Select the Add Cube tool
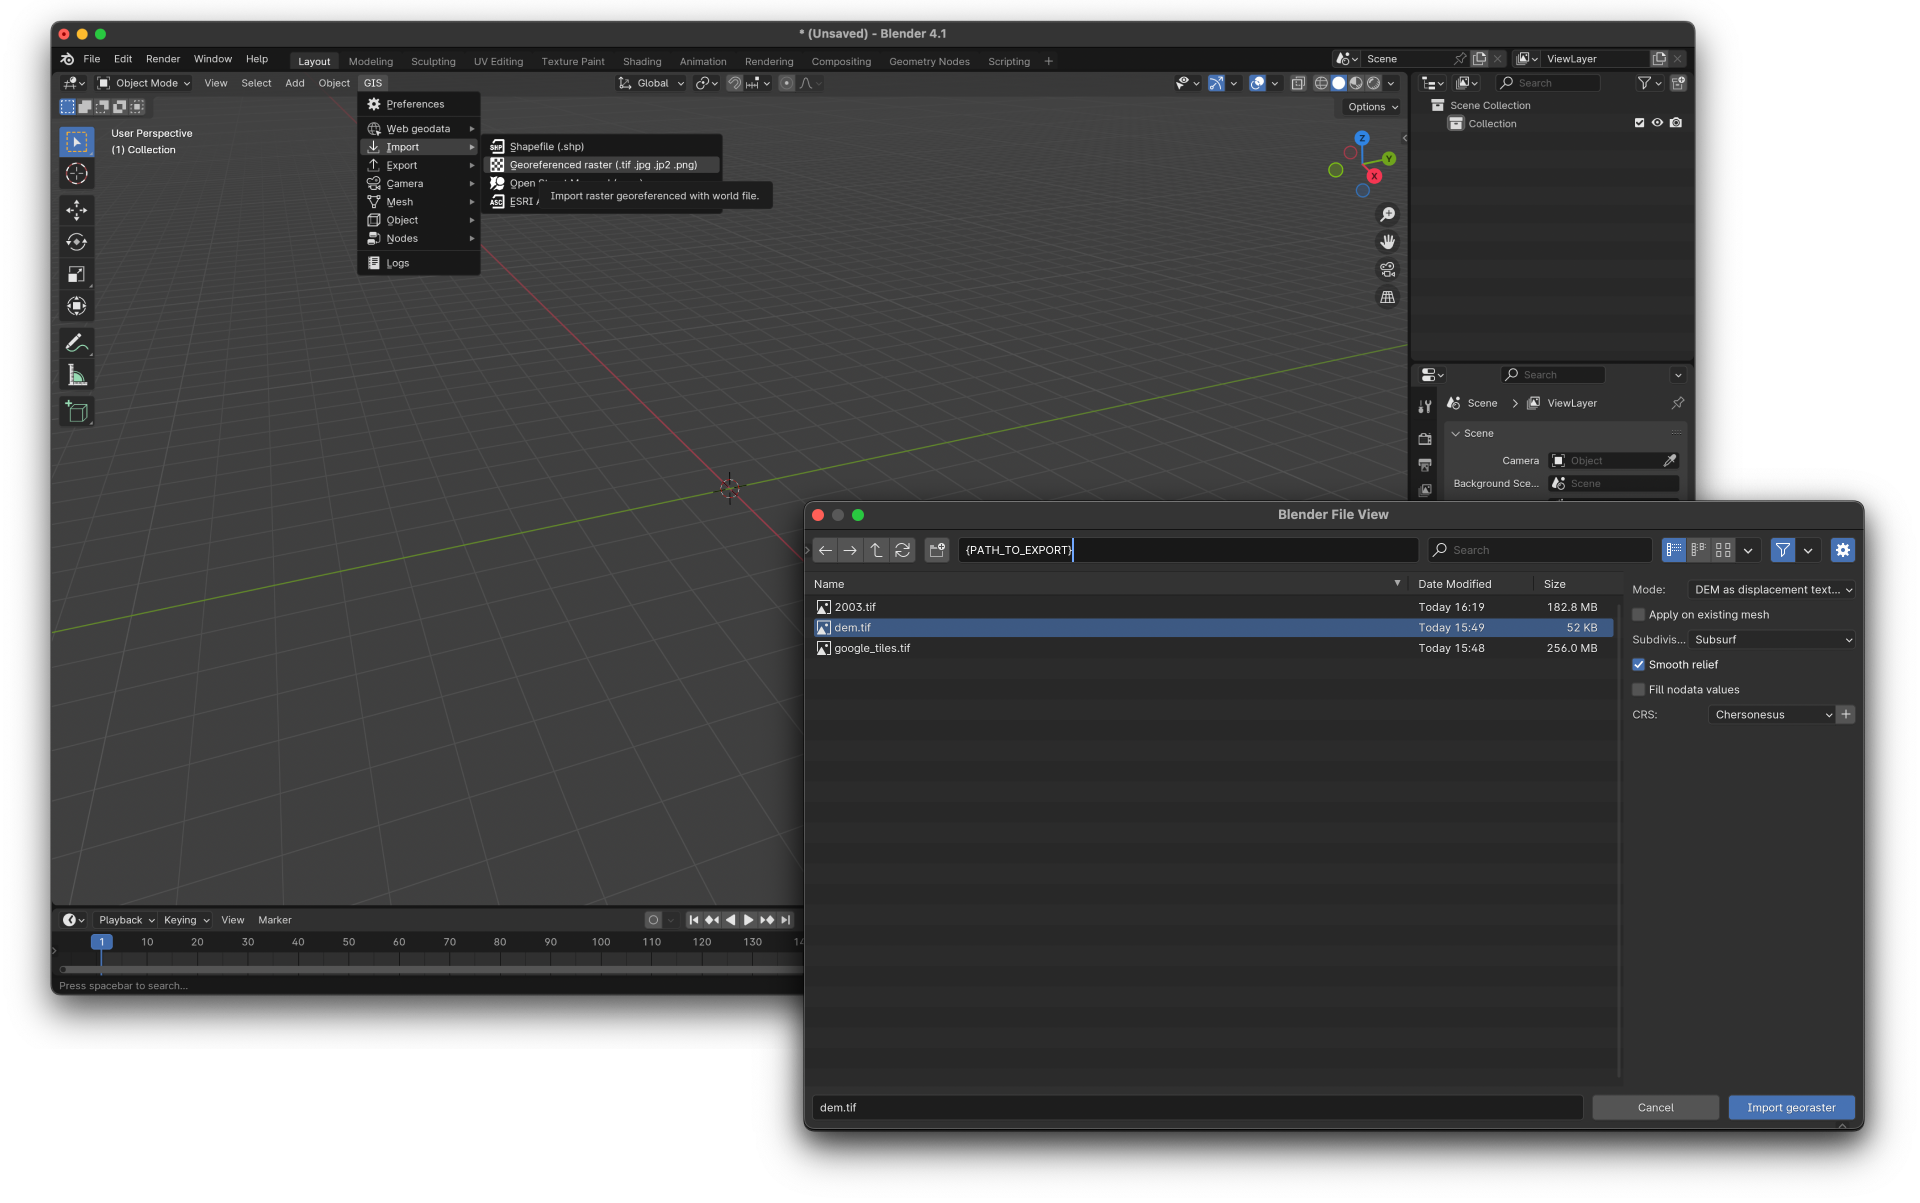 point(77,411)
